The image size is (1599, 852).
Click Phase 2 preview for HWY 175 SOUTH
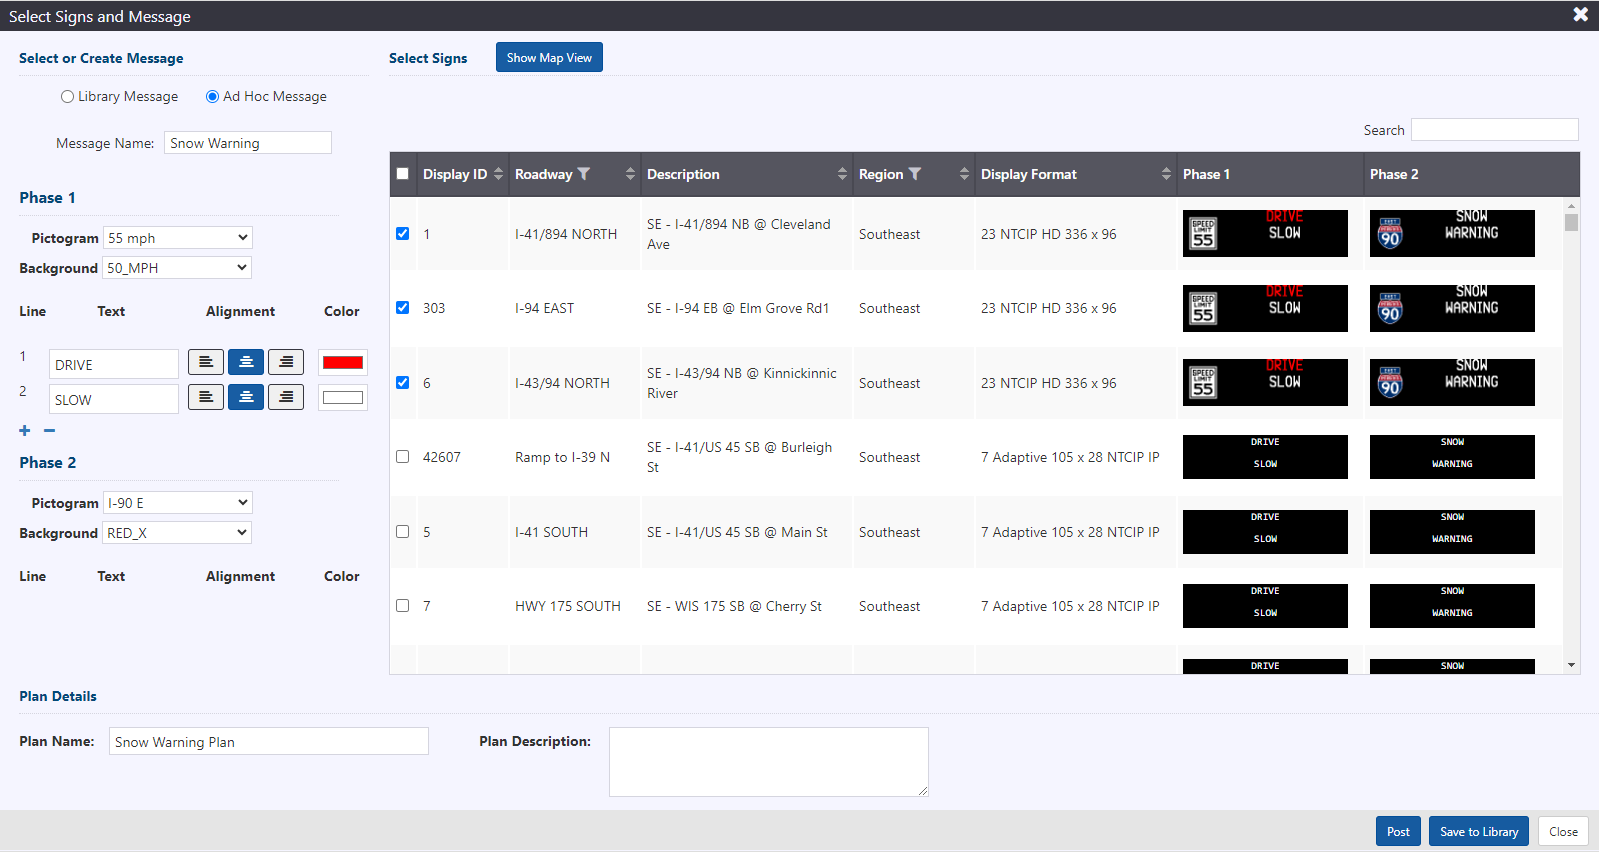pyautogui.click(x=1452, y=606)
